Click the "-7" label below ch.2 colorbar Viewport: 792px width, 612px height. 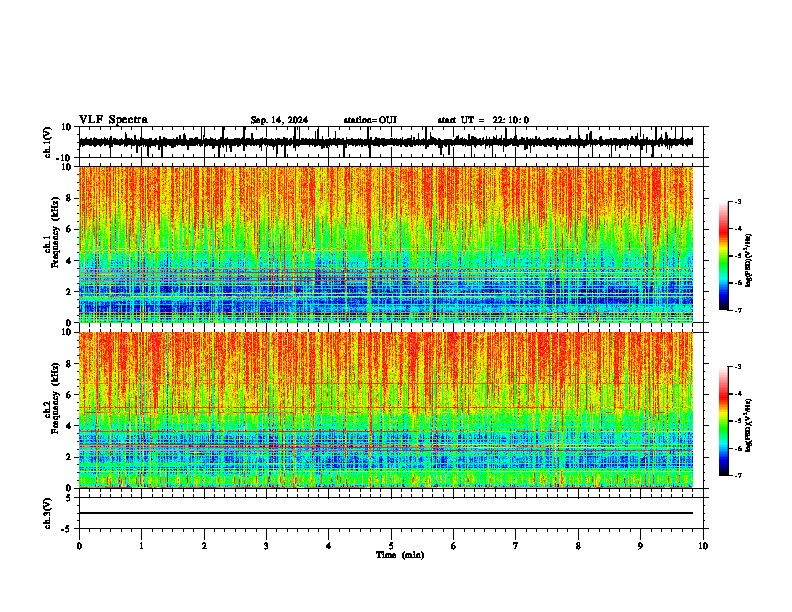coord(738,476)
